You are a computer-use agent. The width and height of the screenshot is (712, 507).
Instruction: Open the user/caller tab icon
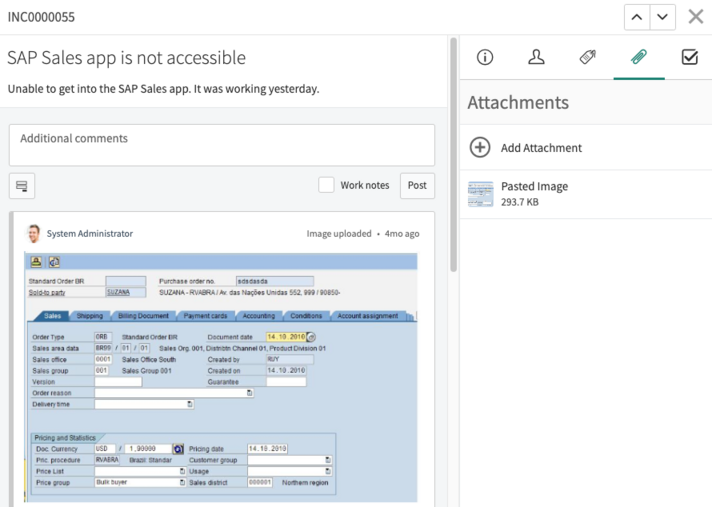tap(536, 57)
